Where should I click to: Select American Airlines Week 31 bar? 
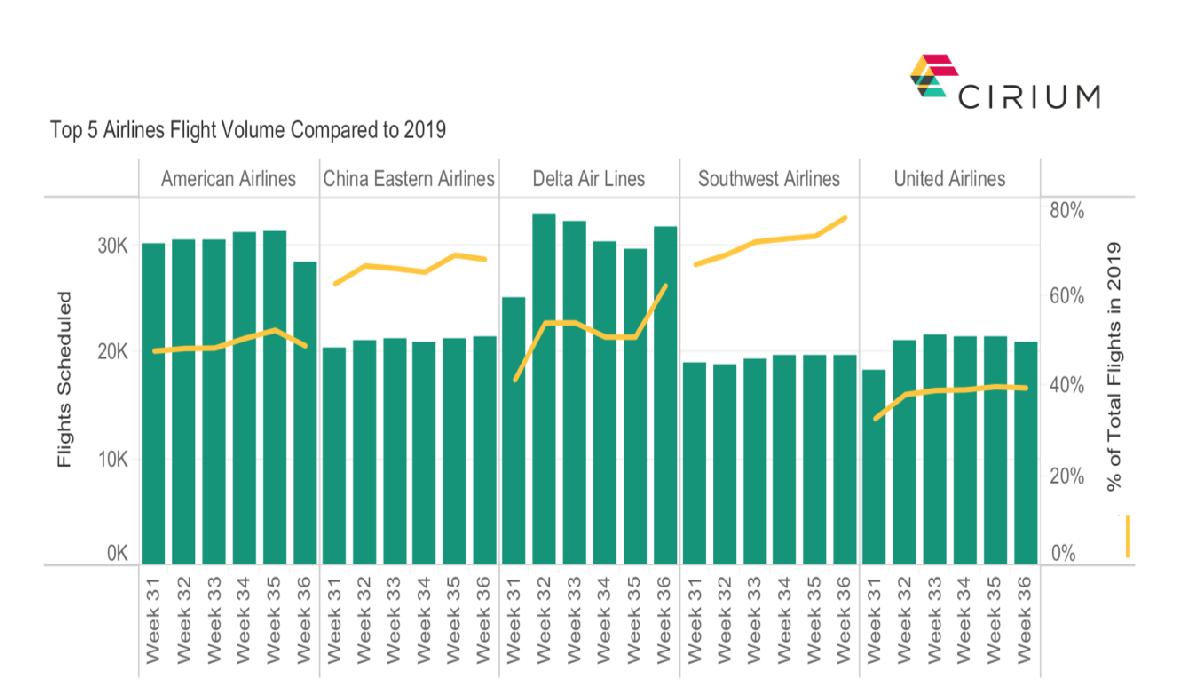(x=153, y=403)
